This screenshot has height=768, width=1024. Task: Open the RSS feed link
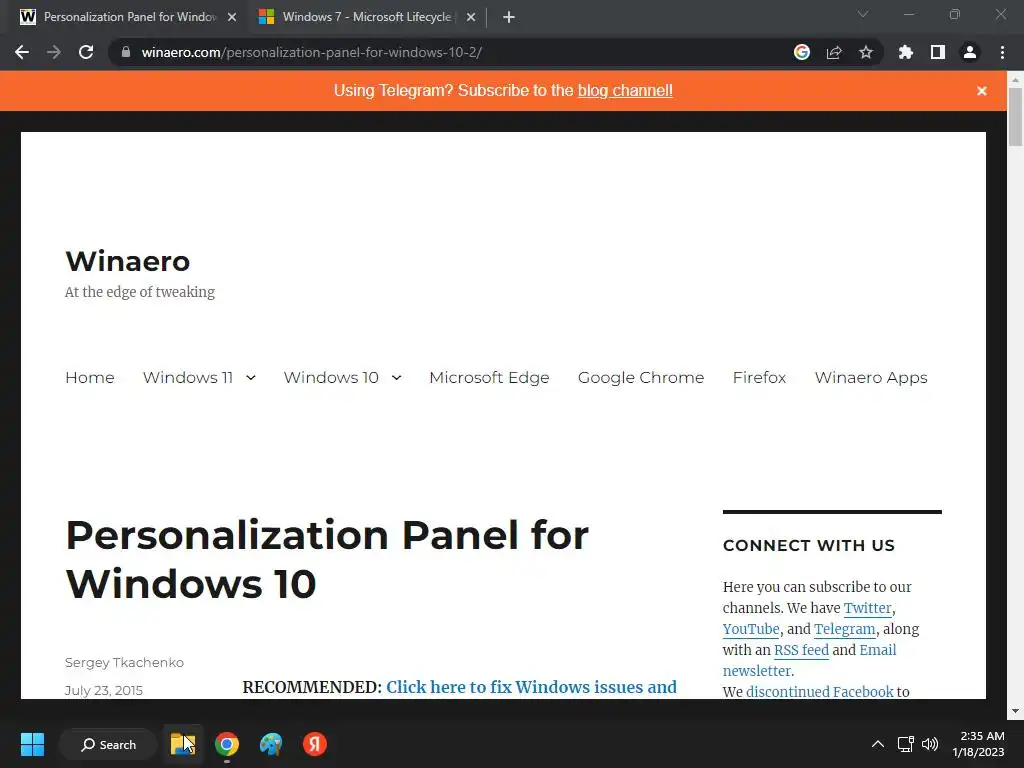(801, 650)
